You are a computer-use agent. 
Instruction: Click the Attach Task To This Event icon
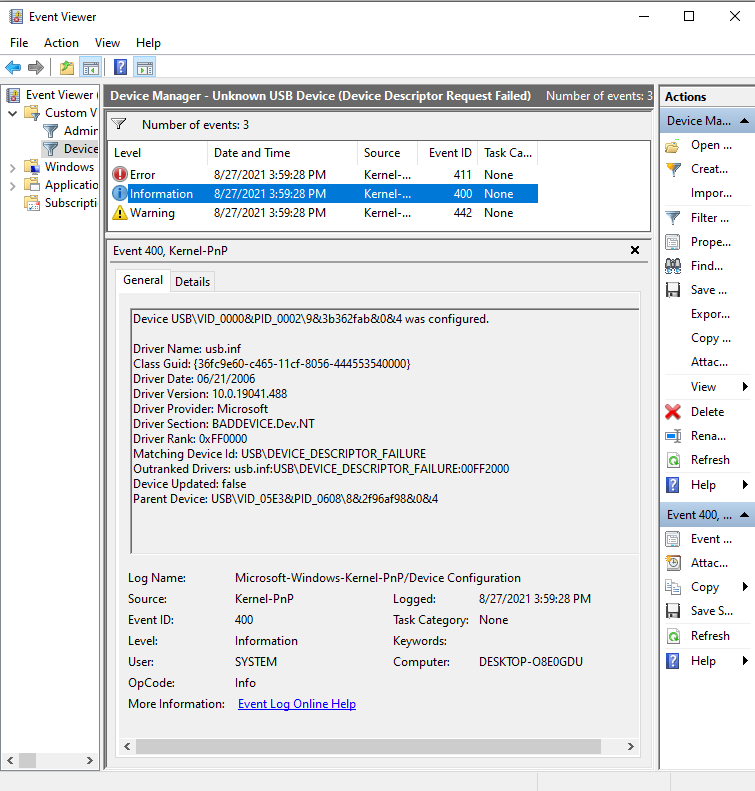click(x=673, y=563)
